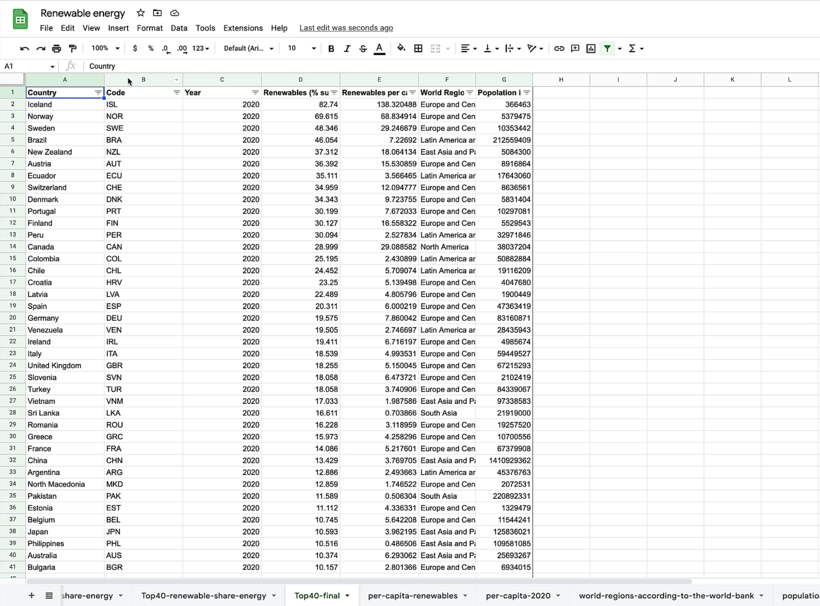The height and width of the screenshot is (606, 820).
Task: Open the font family dropdown
Action: click(248, 49)
